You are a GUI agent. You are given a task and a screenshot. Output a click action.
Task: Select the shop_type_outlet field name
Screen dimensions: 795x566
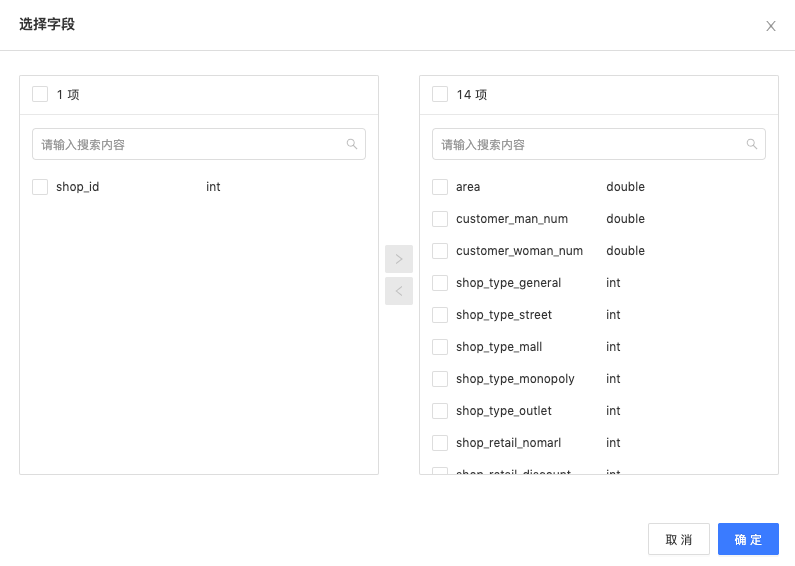point(504,410)
